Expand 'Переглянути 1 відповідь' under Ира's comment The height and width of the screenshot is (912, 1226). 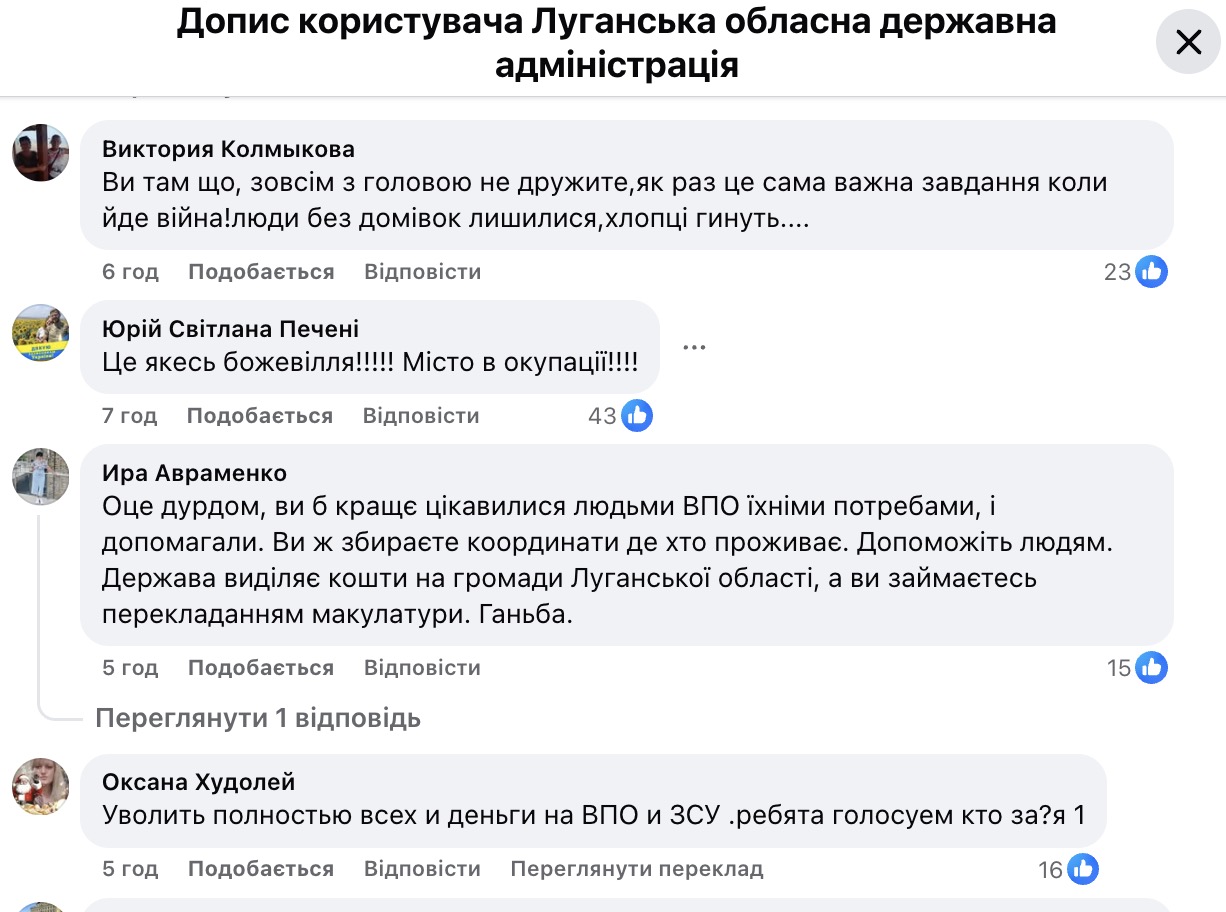point(257,718)
